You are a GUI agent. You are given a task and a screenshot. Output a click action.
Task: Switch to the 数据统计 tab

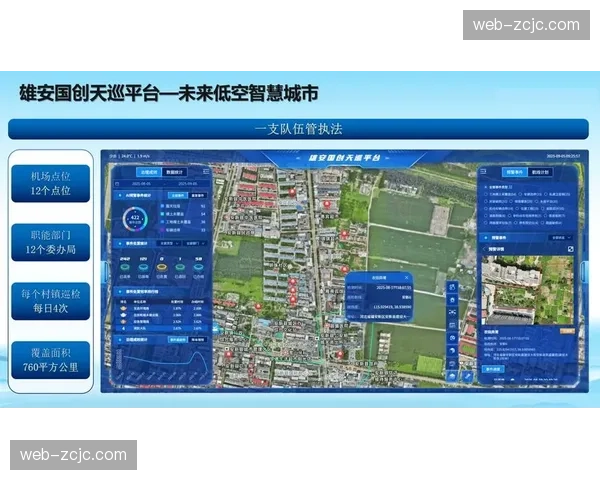pos(174,172)
